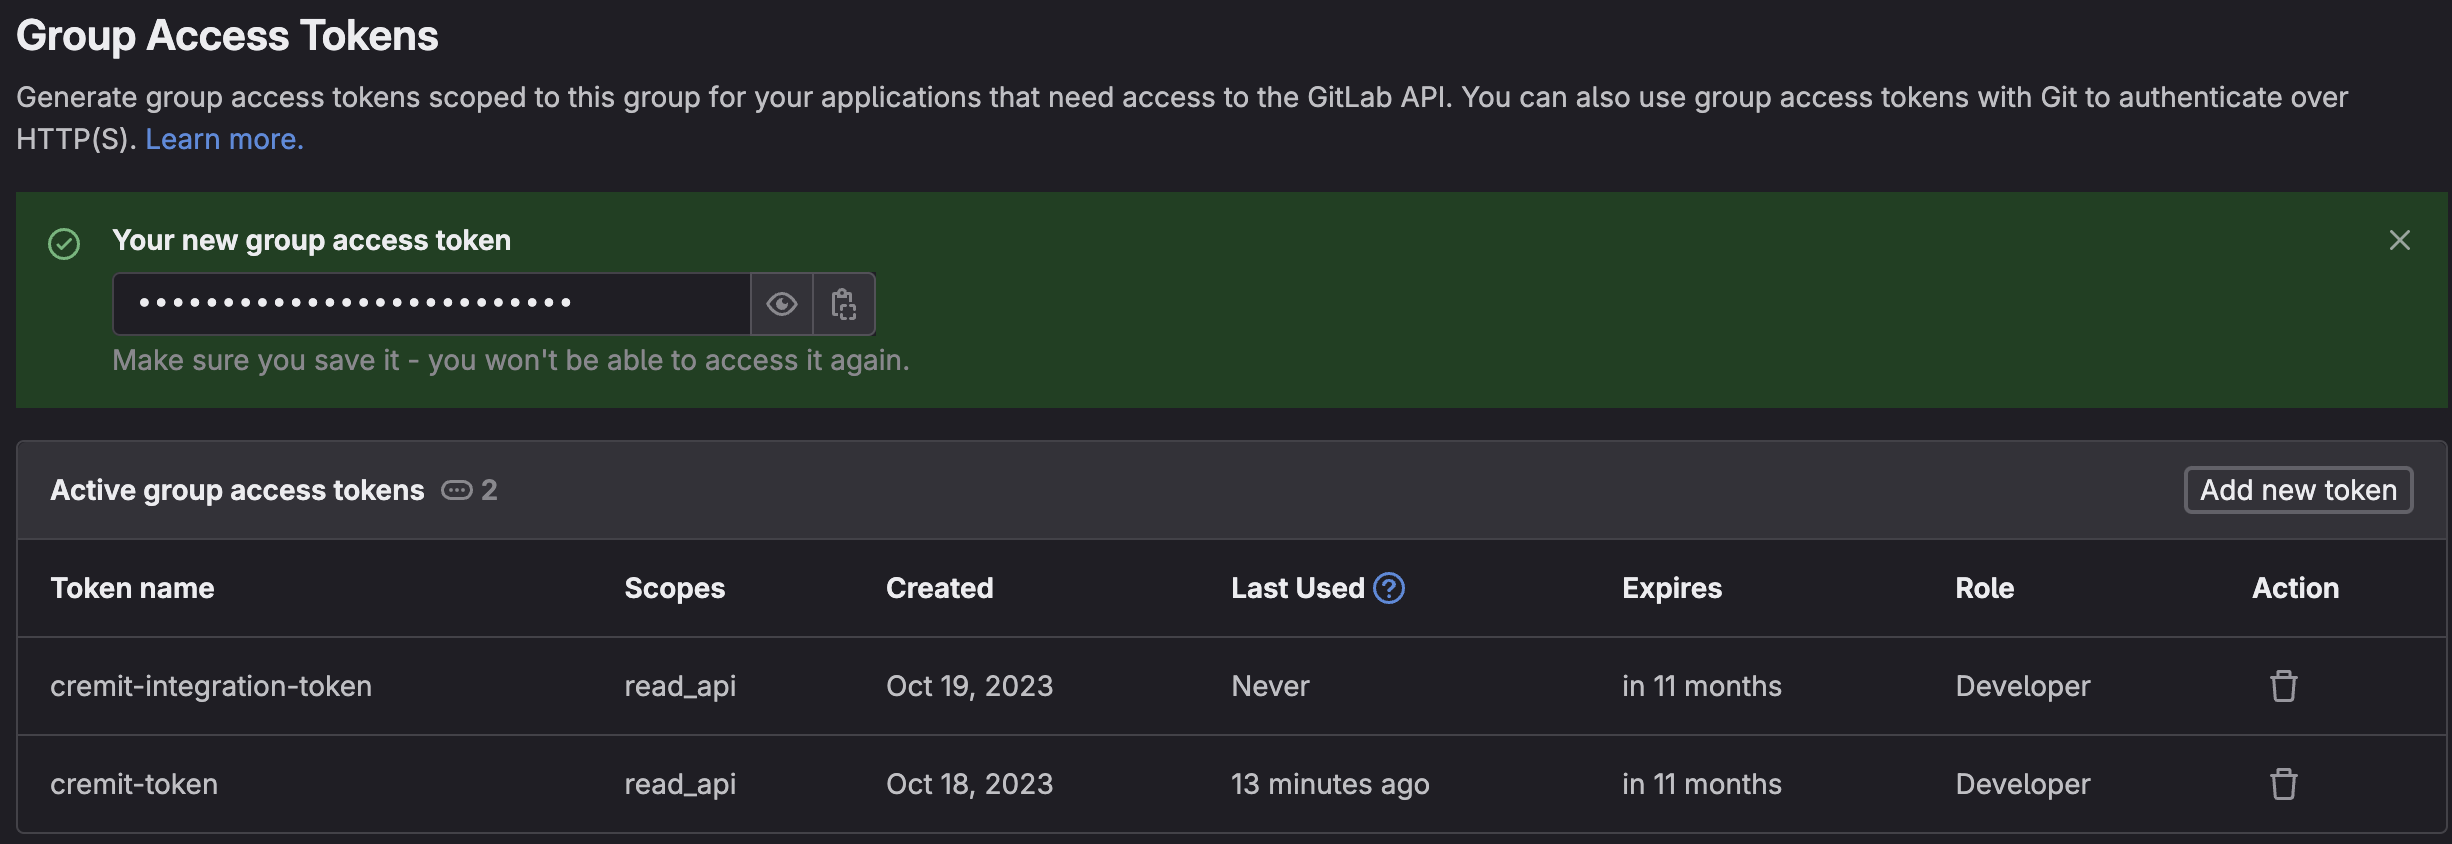Click the Oct 19, 2023 created date
This screenshot has width=2452, height=844.
click(x=970, y=686)
